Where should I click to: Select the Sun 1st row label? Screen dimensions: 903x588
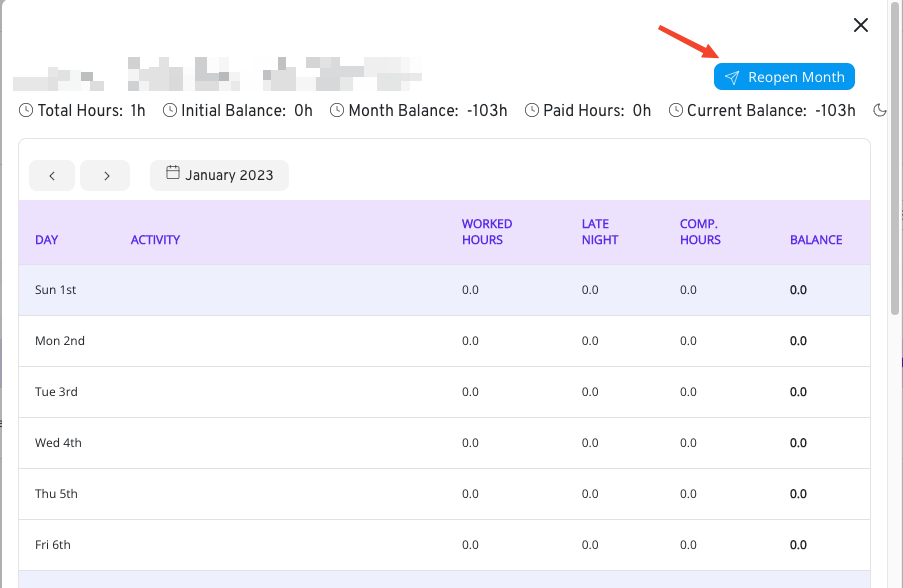(x=55, y=290)
